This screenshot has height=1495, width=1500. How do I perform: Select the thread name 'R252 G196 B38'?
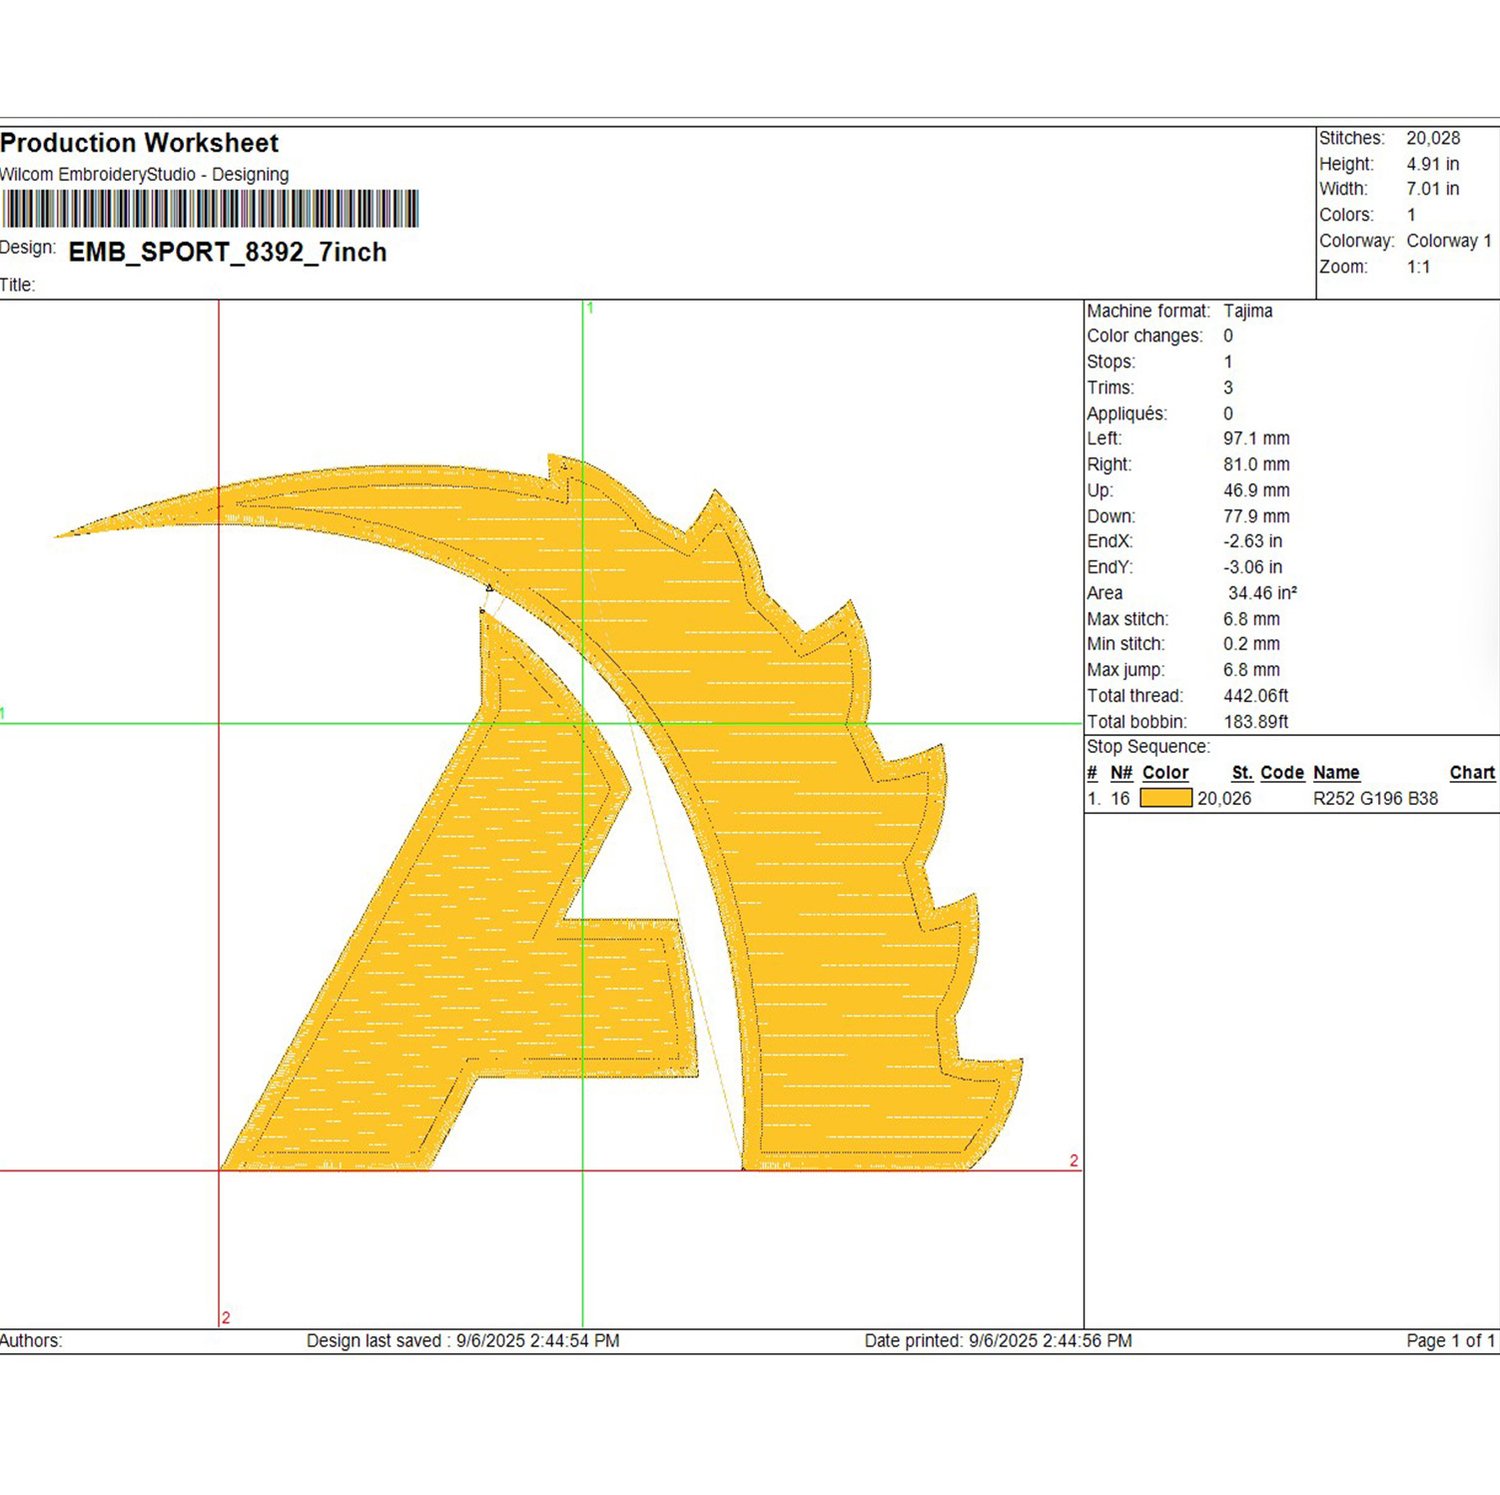(x=1375, y=799)
